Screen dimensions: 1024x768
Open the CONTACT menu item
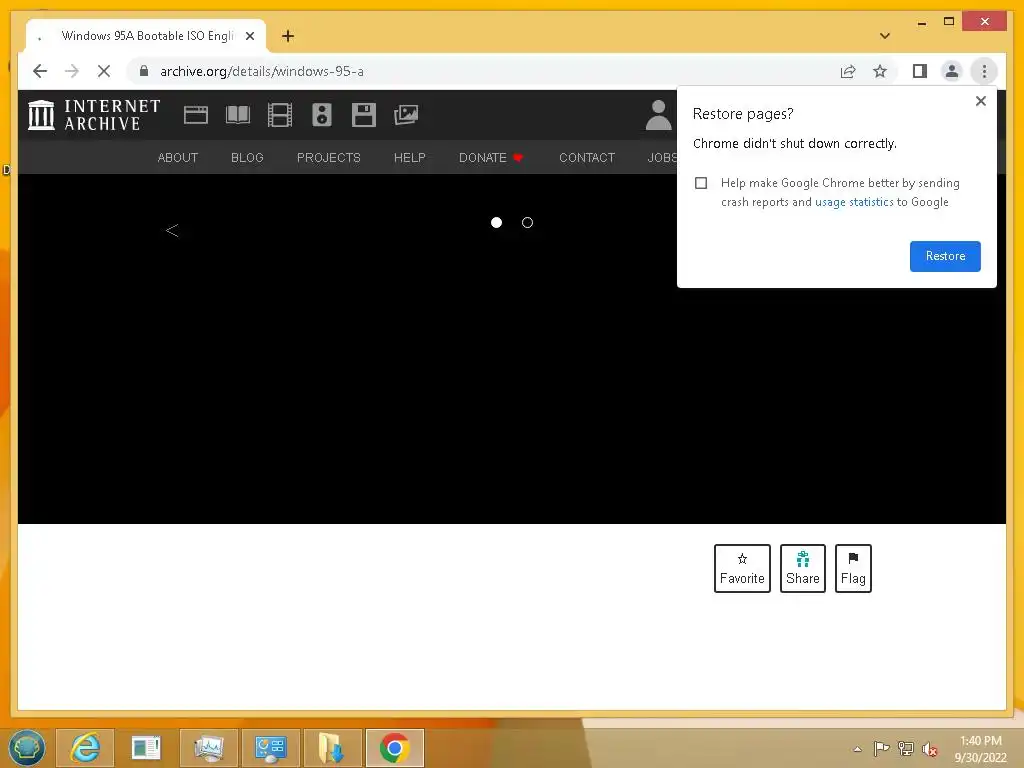tap(587, 157)
